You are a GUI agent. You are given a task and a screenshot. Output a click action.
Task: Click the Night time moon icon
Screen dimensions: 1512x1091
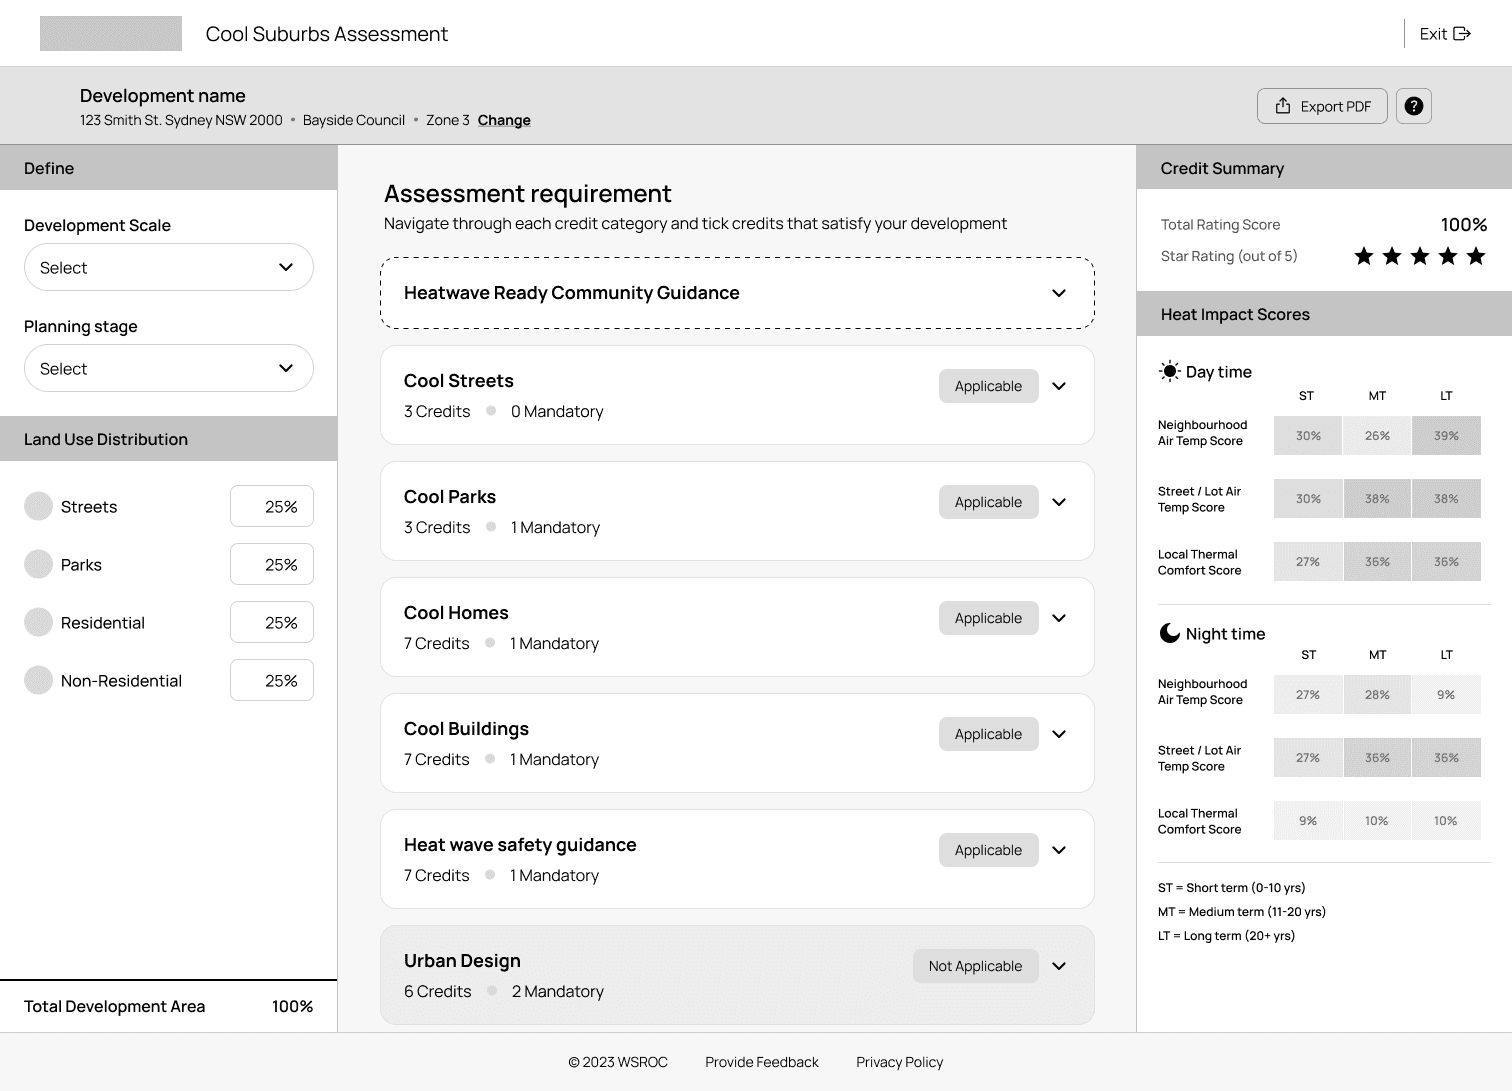(1169, 633)
